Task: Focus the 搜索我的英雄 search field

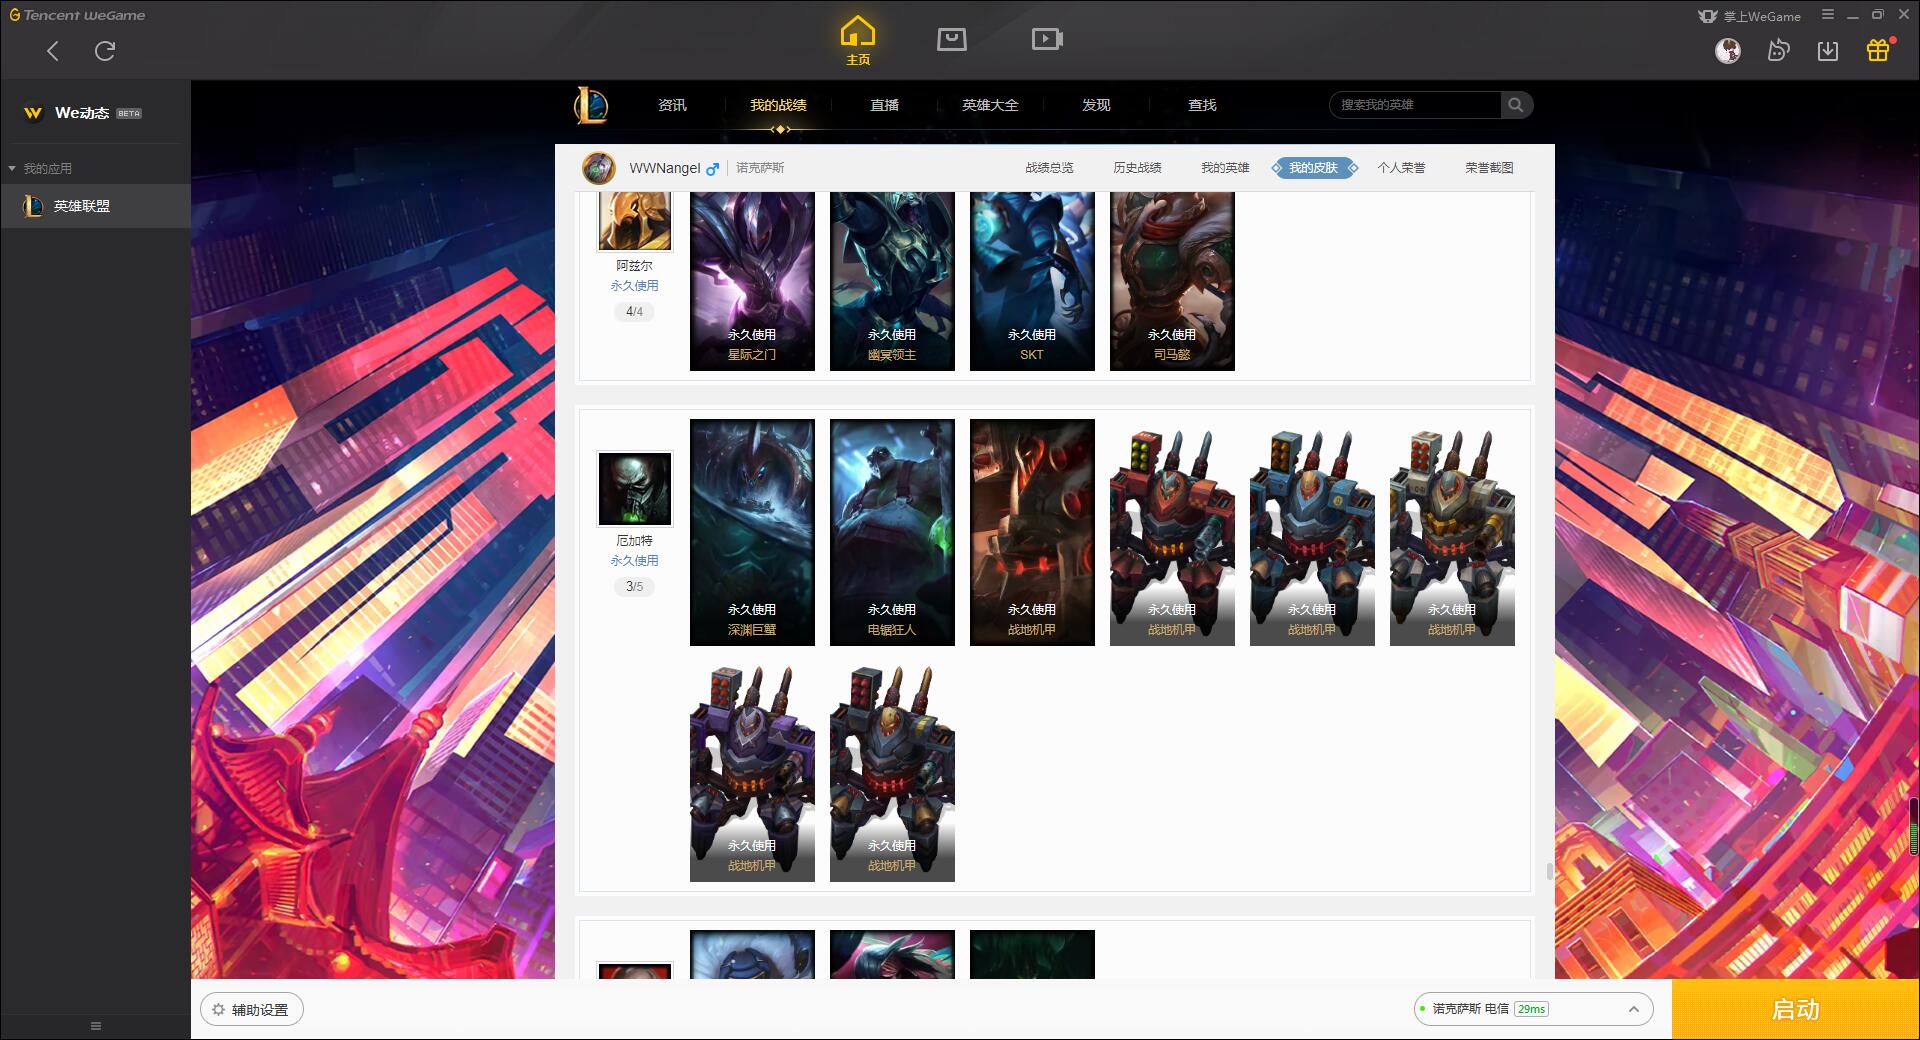Action: coord(1416,105)
